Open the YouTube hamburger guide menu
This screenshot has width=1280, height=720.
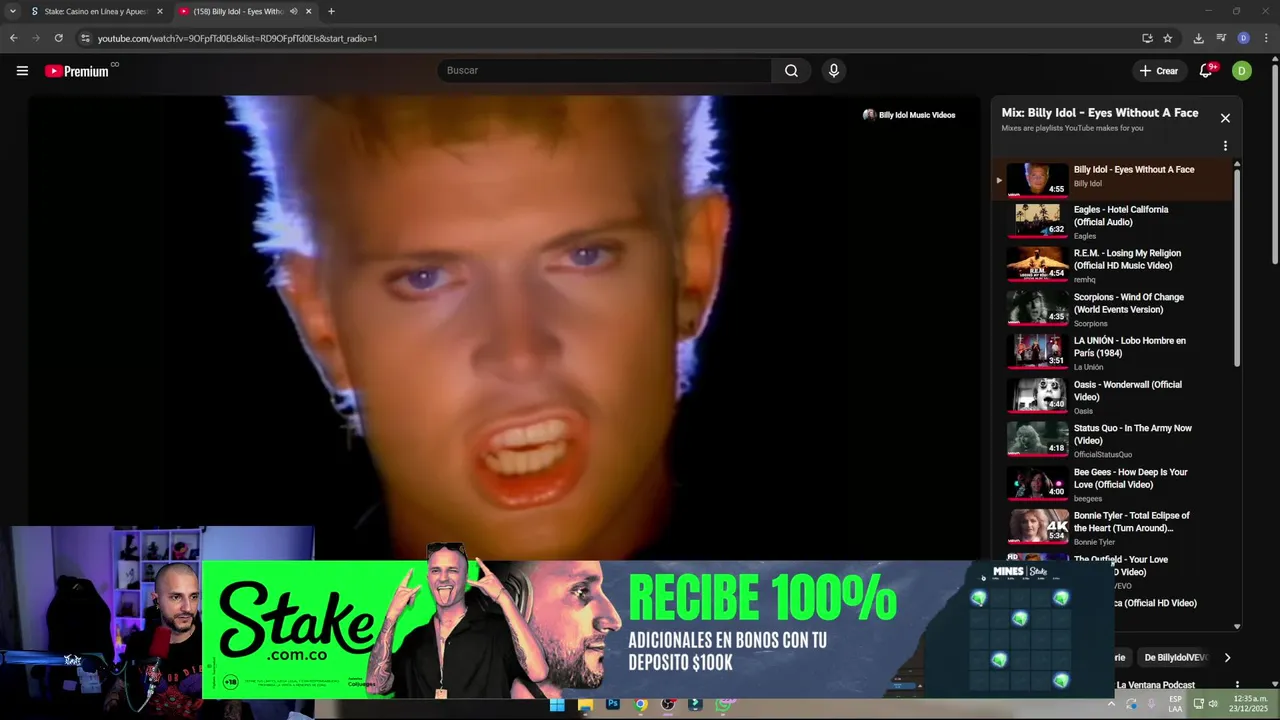click(x=22, y=71)
